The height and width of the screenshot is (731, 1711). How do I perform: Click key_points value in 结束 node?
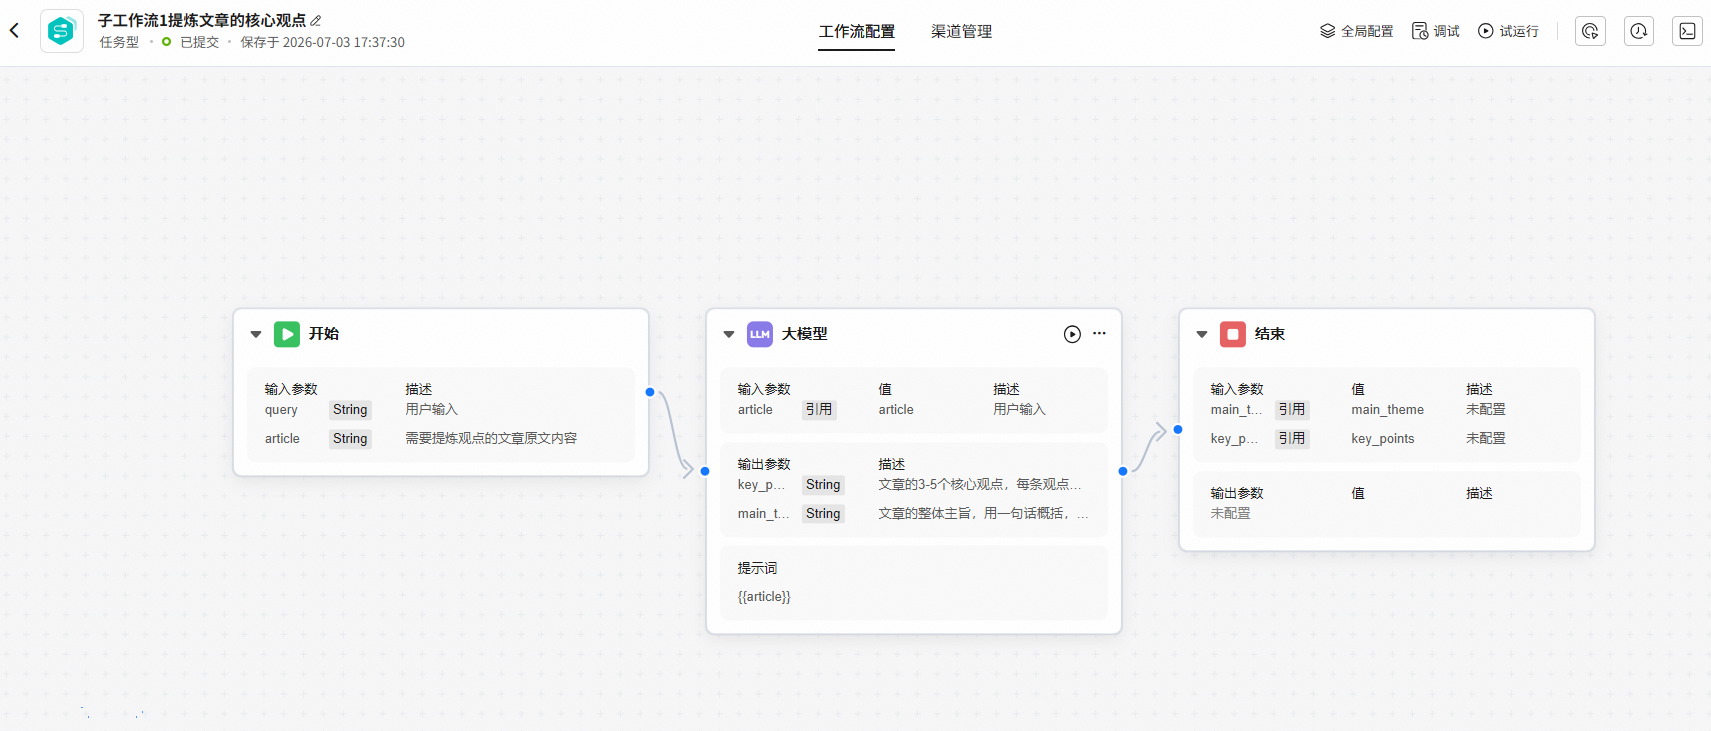click(x=1382, y=439)
